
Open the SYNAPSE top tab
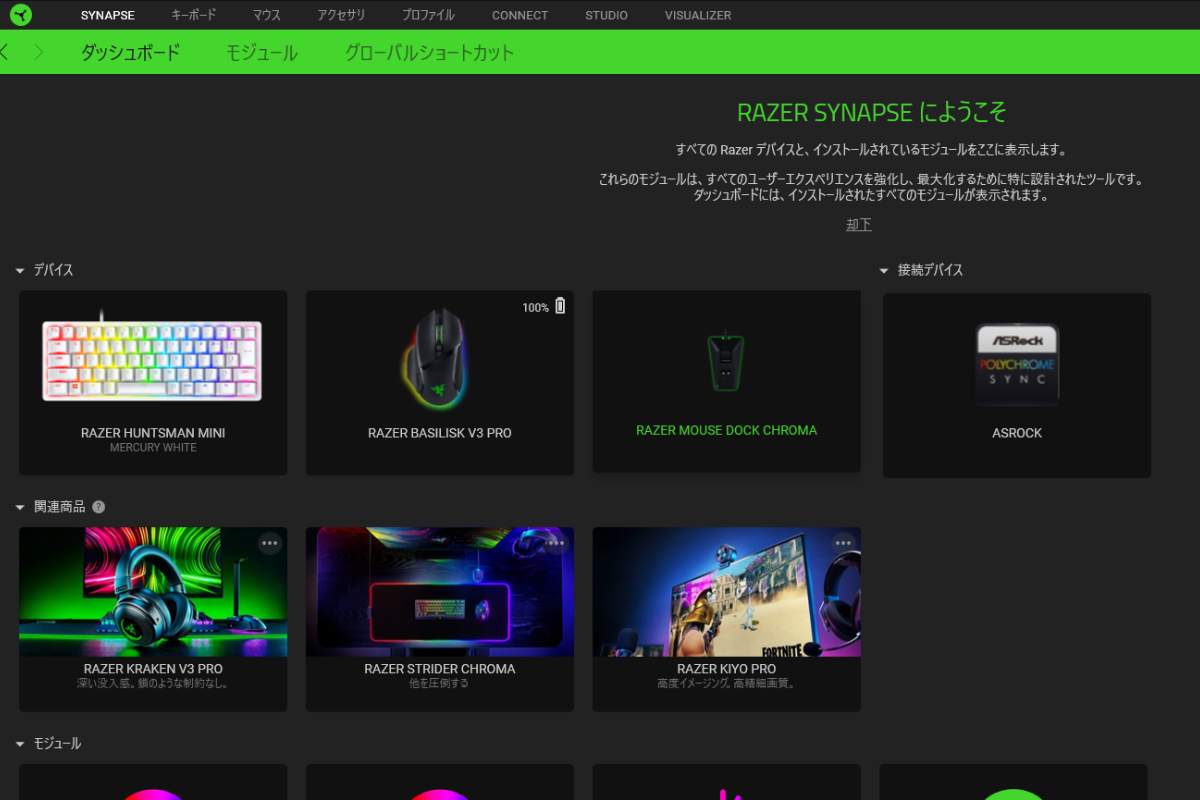click(107, 15)
